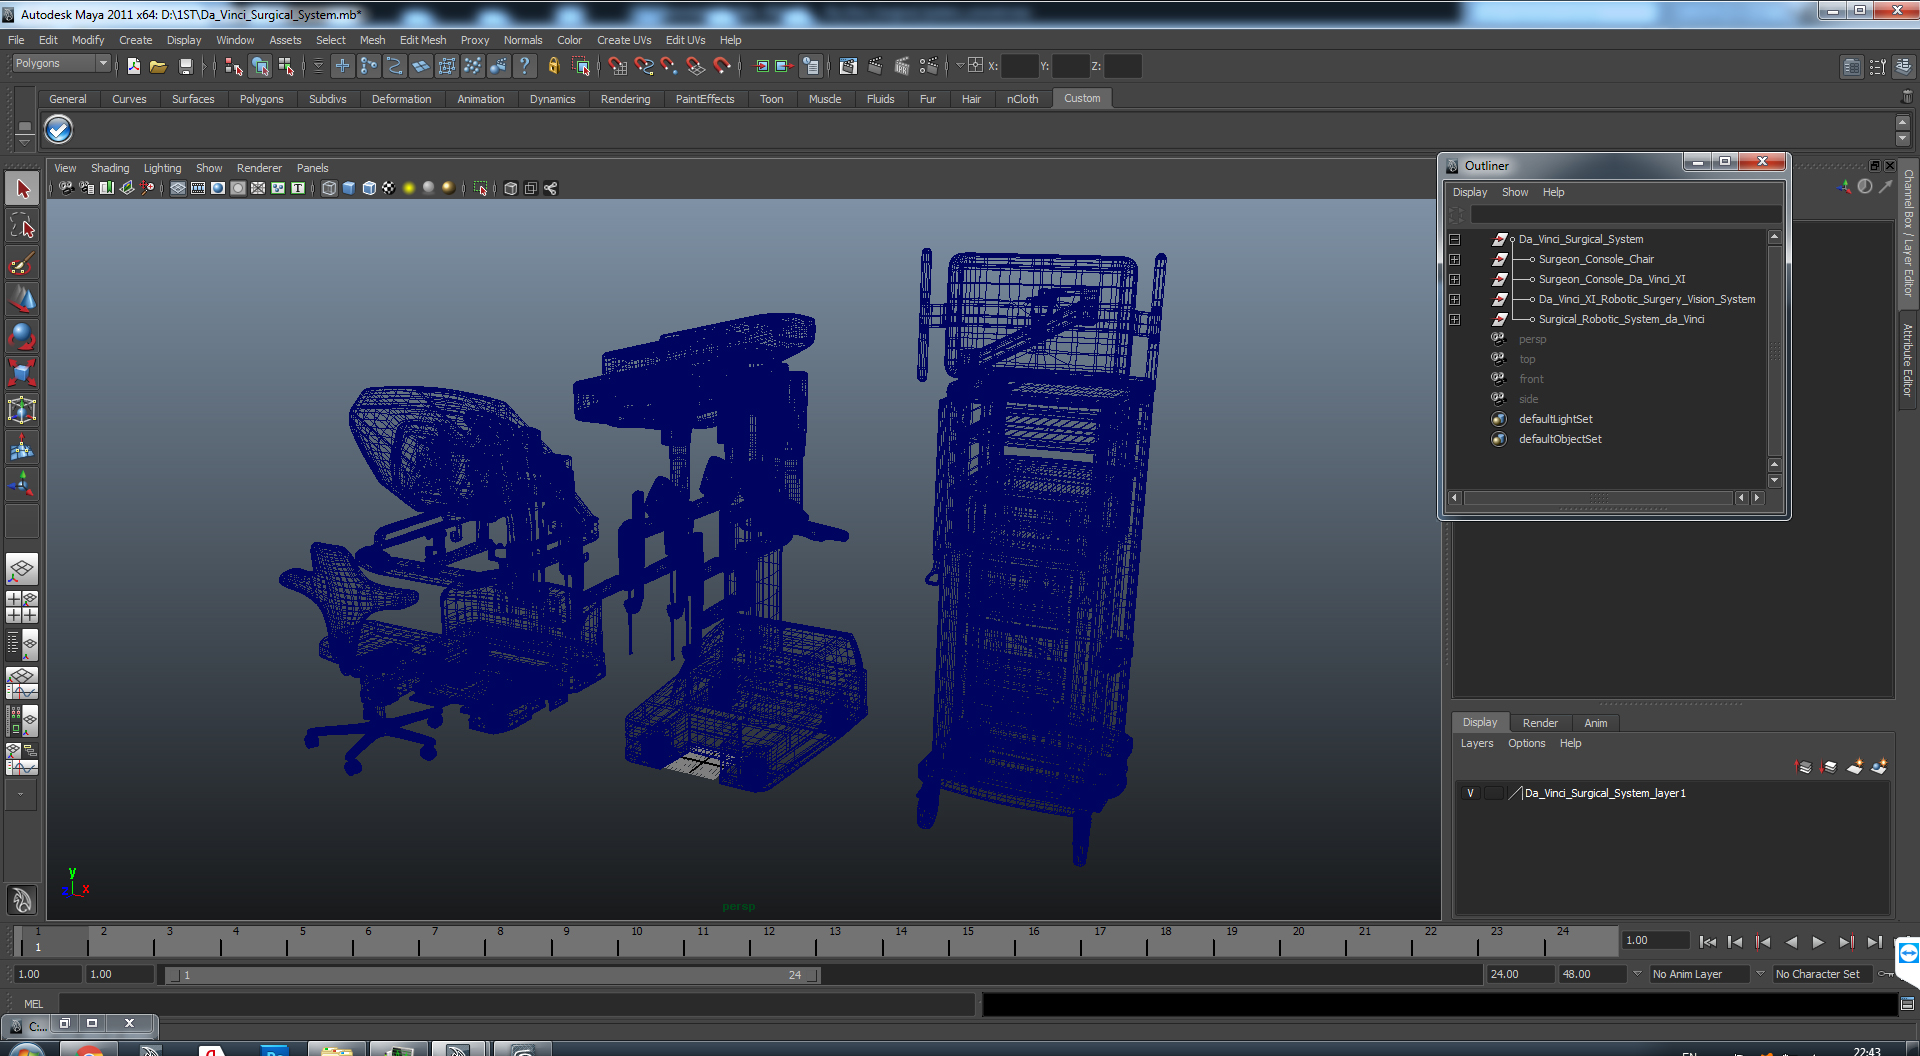Save the scene with floppy icon
Viewport: 1920px width, 1056px height.
pos(185,66)
